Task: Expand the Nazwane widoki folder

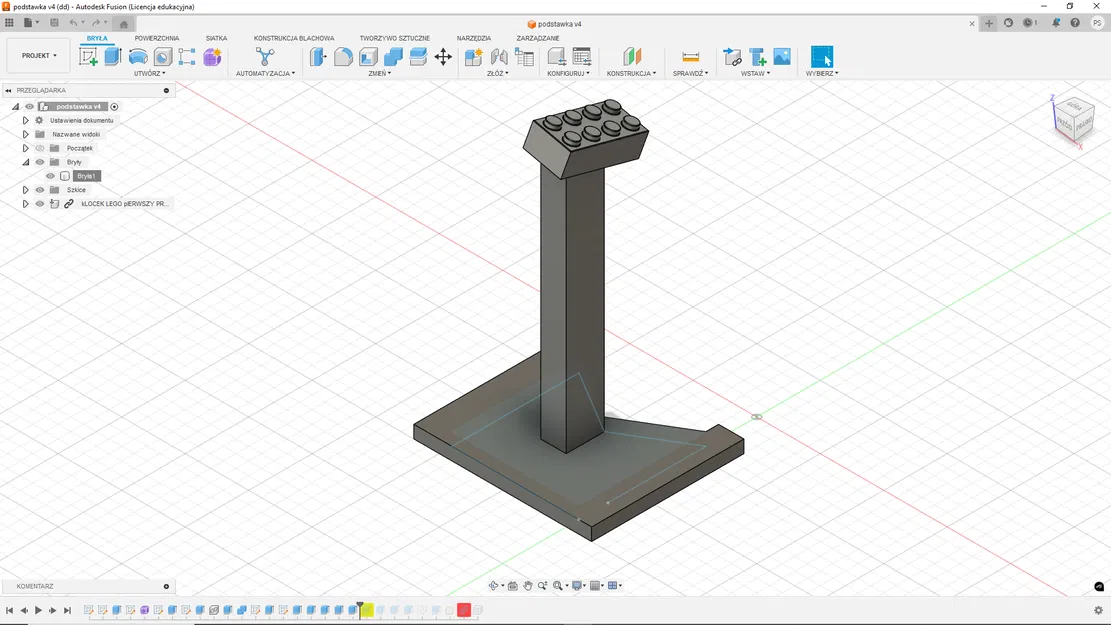Action: click(x=25, y=134)
